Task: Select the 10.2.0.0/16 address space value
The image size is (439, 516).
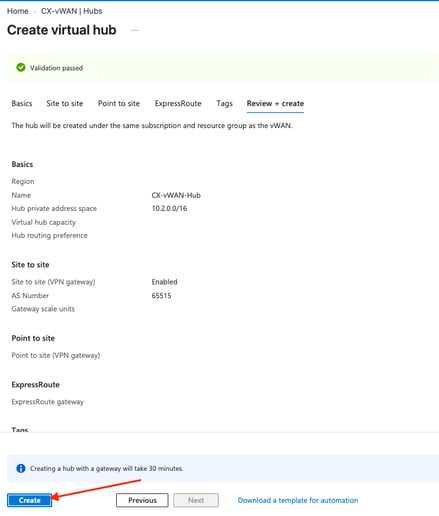Action: tap(169, 208)
